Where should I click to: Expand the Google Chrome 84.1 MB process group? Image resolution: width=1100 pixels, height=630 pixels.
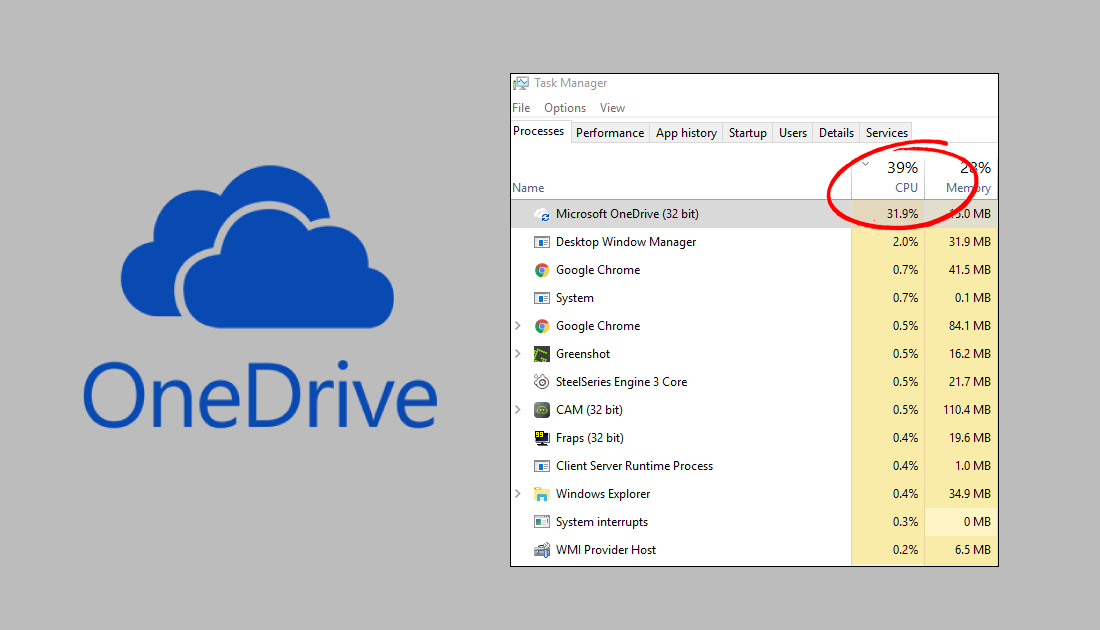click(518, 326)
